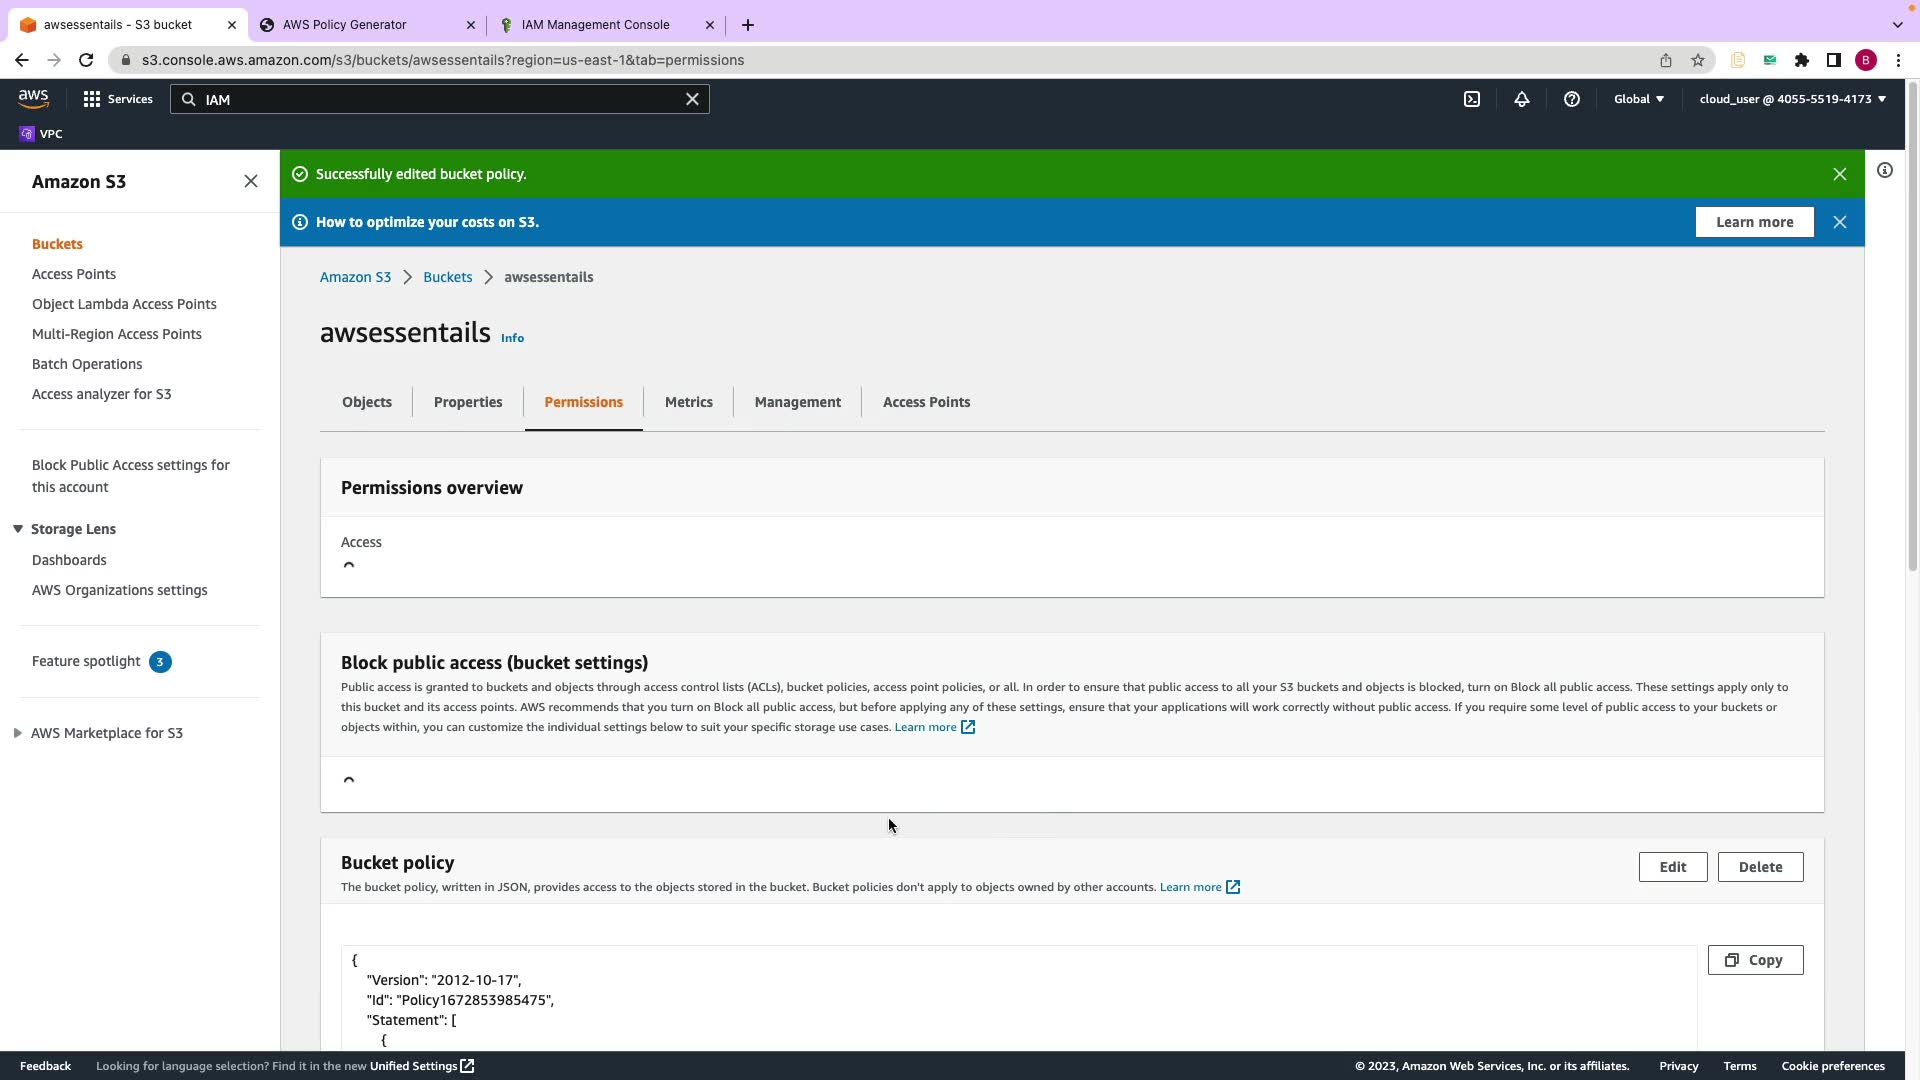Copy the bucket policy JSON
Screen dimensions: 1920x1080
pyautogui.click(x=1755, y=960)
